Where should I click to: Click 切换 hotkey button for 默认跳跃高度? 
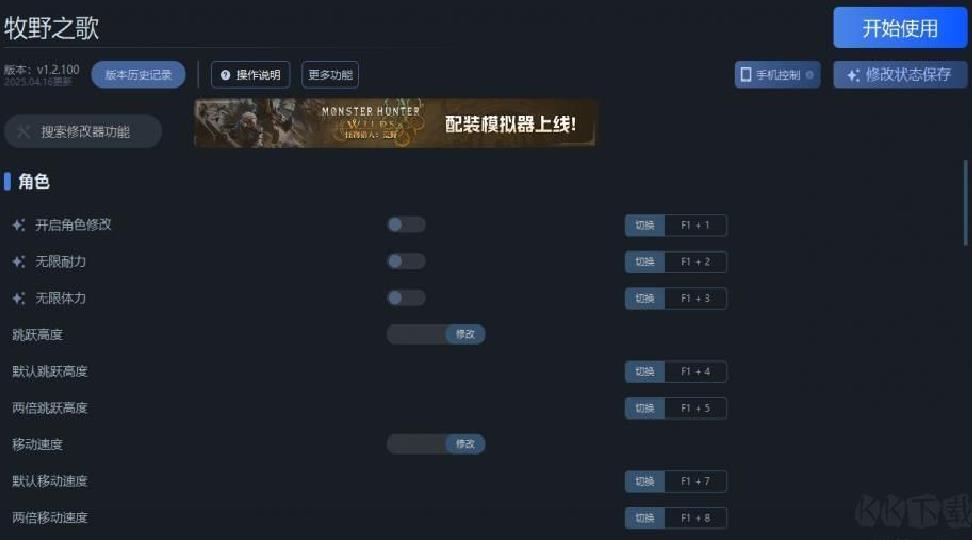point(645,371)
